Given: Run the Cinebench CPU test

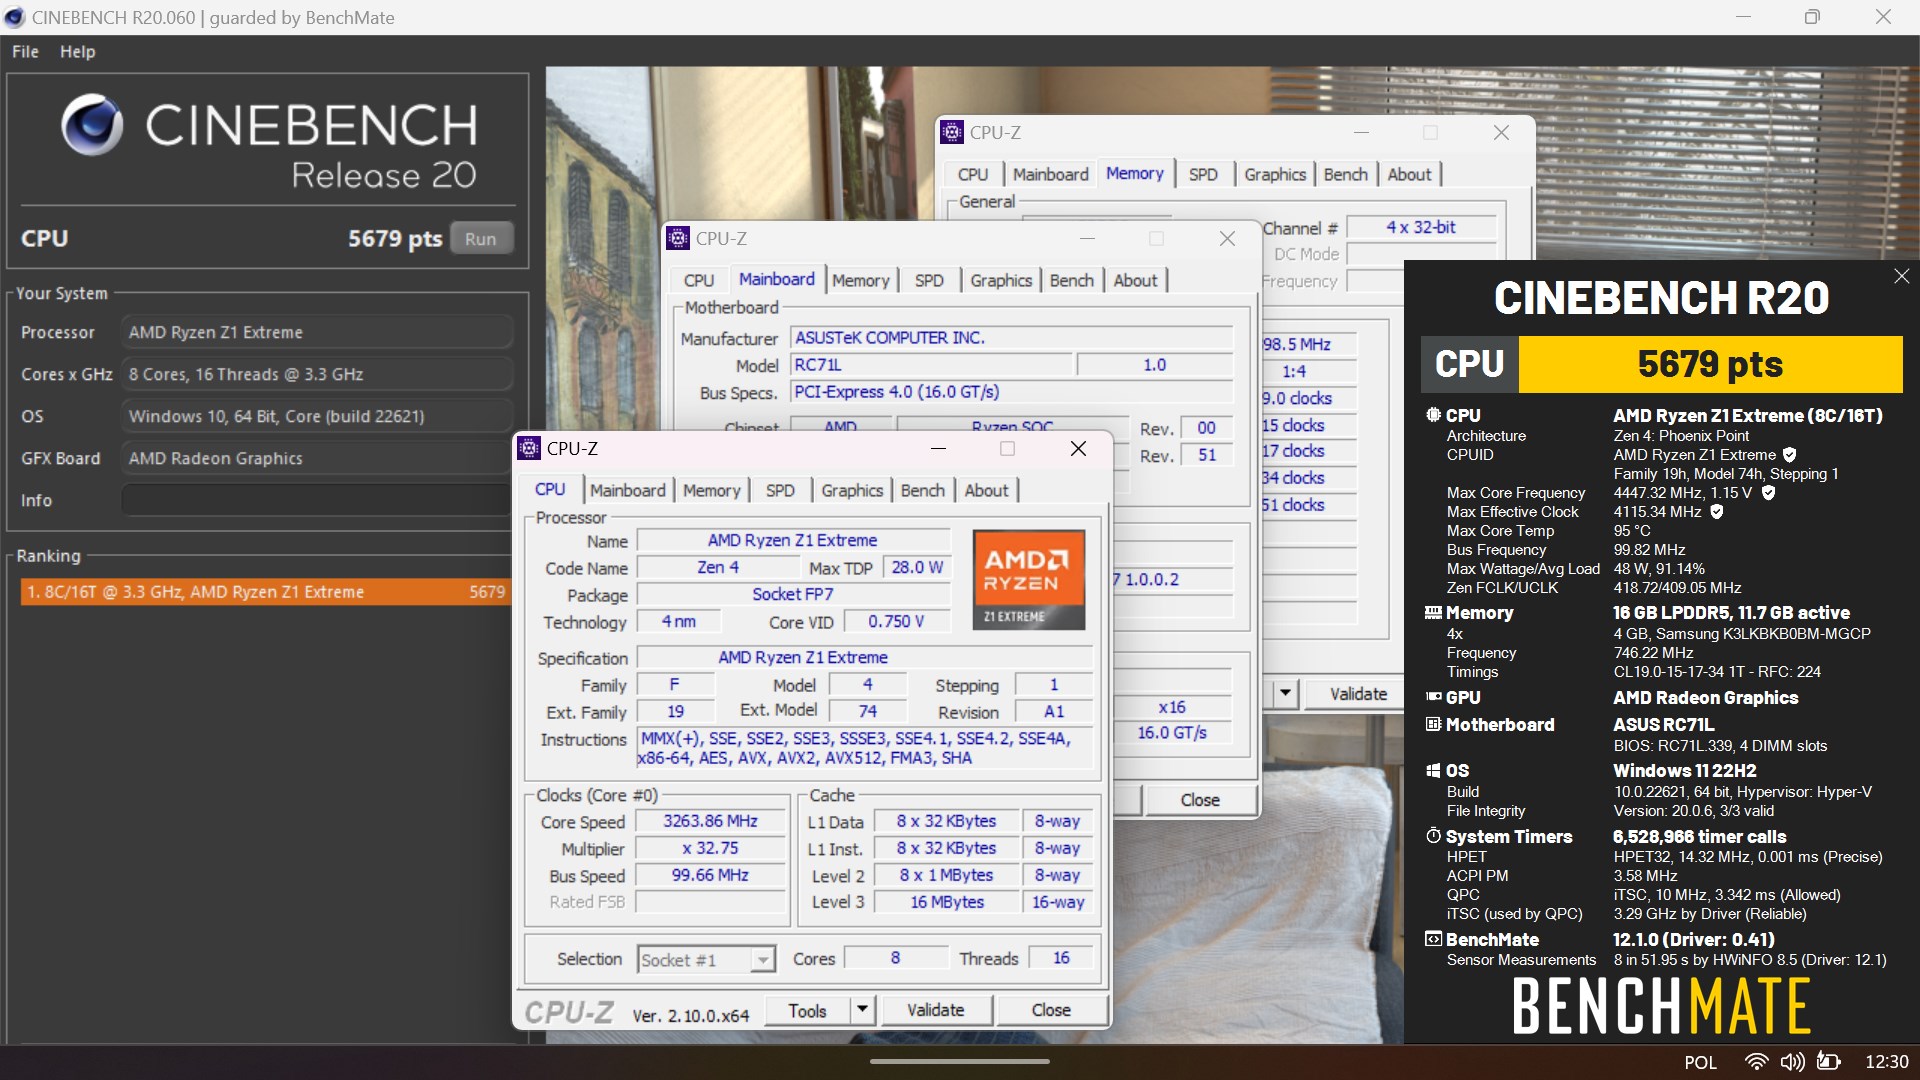Looking at the screenshot, I should 480,239.
